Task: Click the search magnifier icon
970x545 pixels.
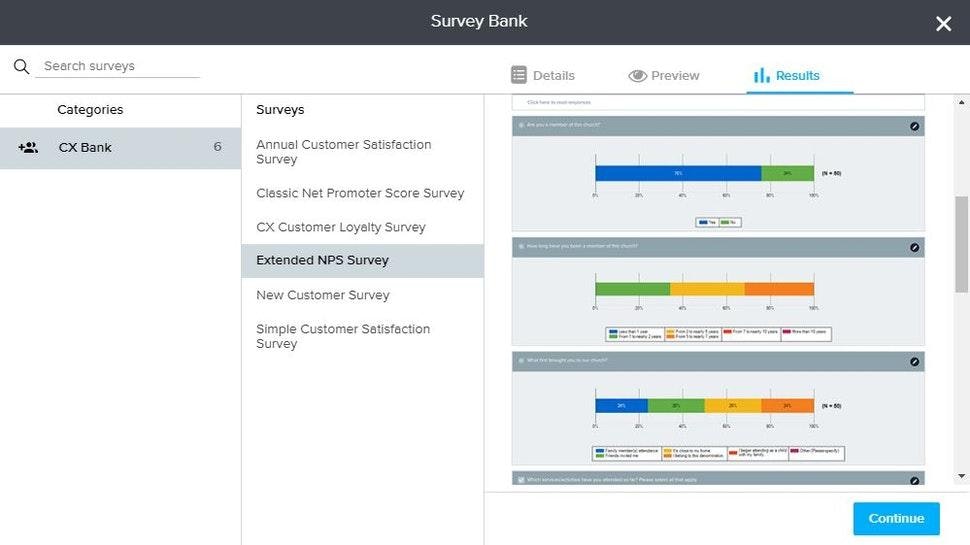Action: coord(21,67)
